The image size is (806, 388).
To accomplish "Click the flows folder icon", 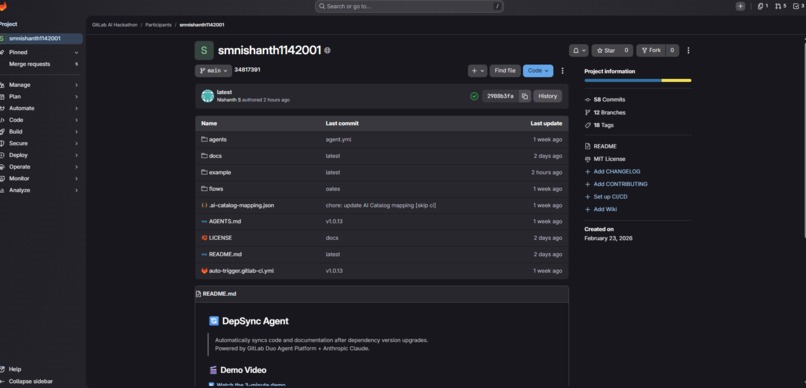I will point(204,189).
